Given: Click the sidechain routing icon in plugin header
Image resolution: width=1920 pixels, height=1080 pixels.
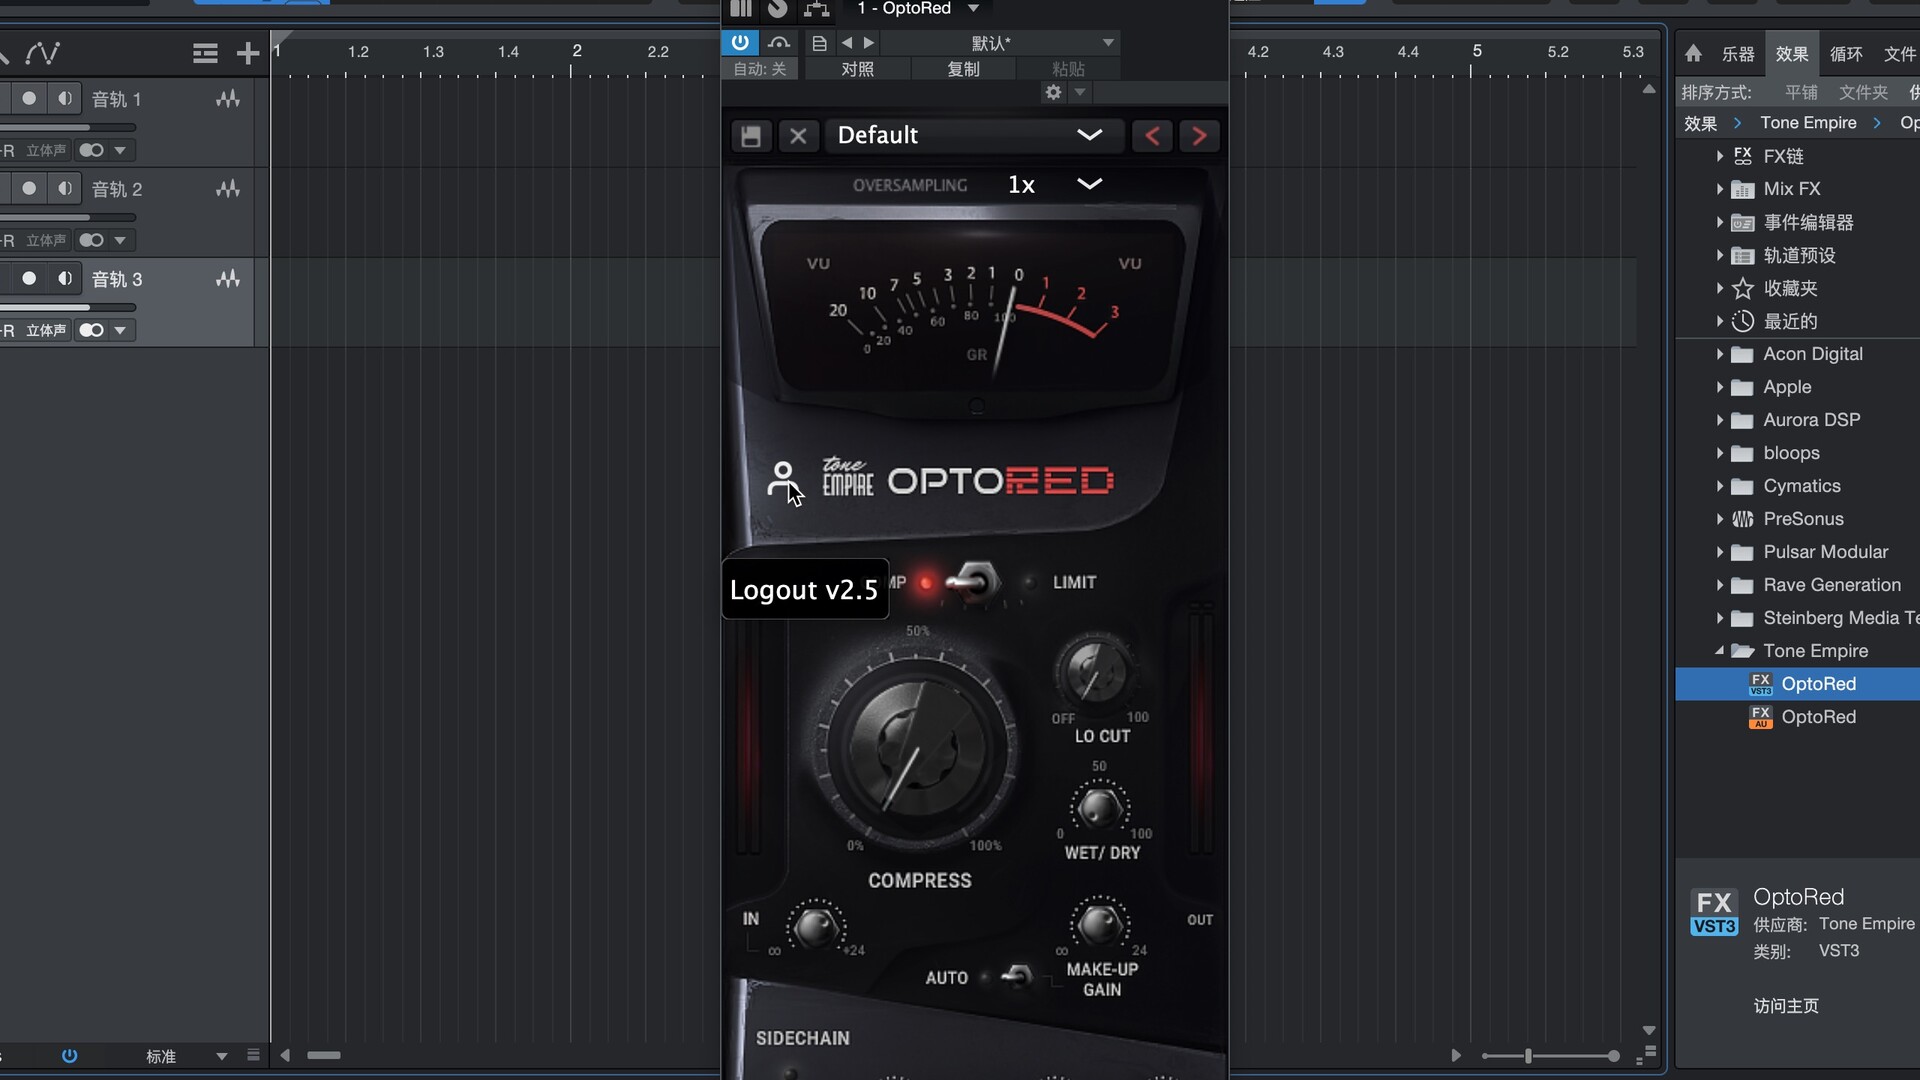Looking at the screenshot, I should (x=817, y=9).
